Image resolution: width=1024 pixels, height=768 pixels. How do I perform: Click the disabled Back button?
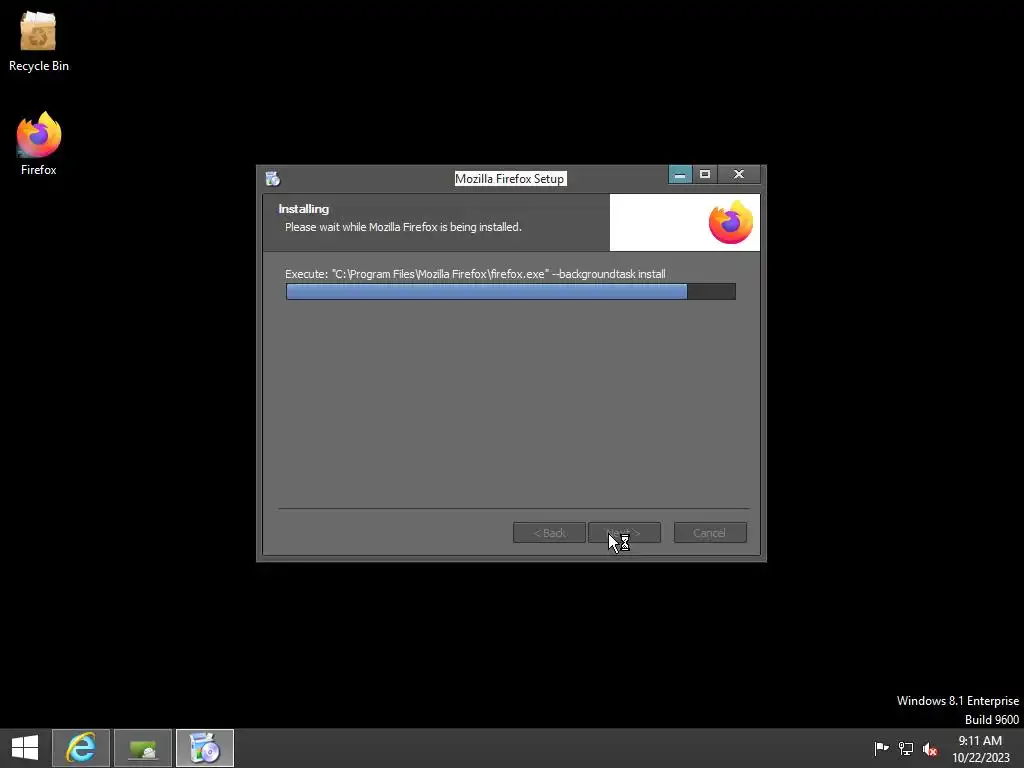point(549,533)
